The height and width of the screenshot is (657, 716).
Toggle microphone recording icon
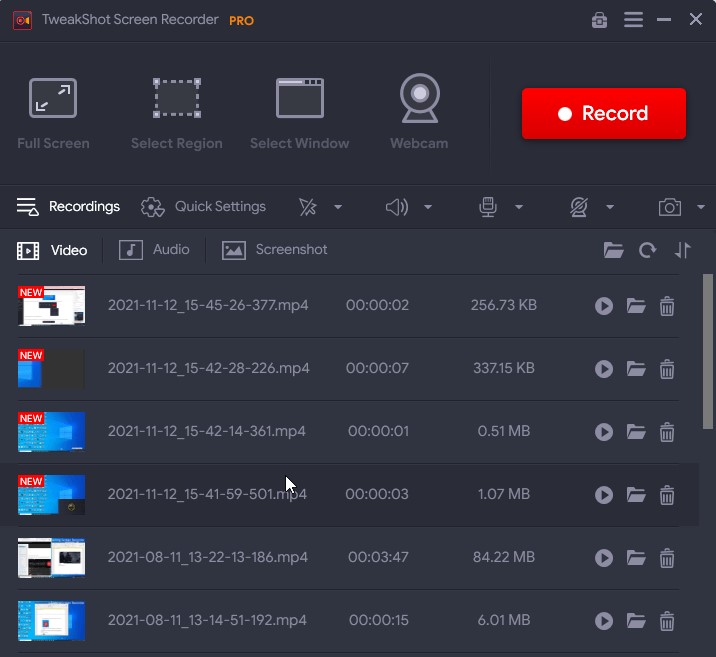(x=488, y=207)
